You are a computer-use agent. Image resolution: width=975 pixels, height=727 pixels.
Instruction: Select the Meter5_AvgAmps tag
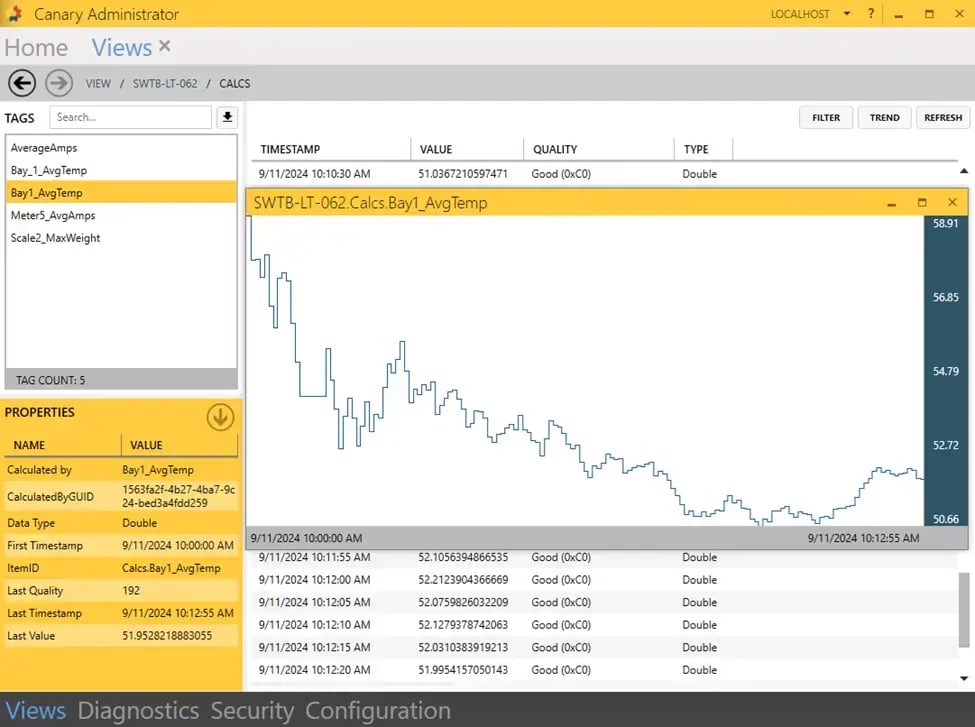[54, 215]
